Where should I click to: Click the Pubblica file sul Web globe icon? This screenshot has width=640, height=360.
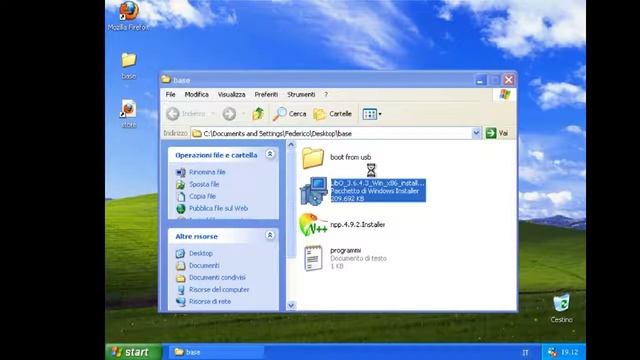(x=180, y=209)
